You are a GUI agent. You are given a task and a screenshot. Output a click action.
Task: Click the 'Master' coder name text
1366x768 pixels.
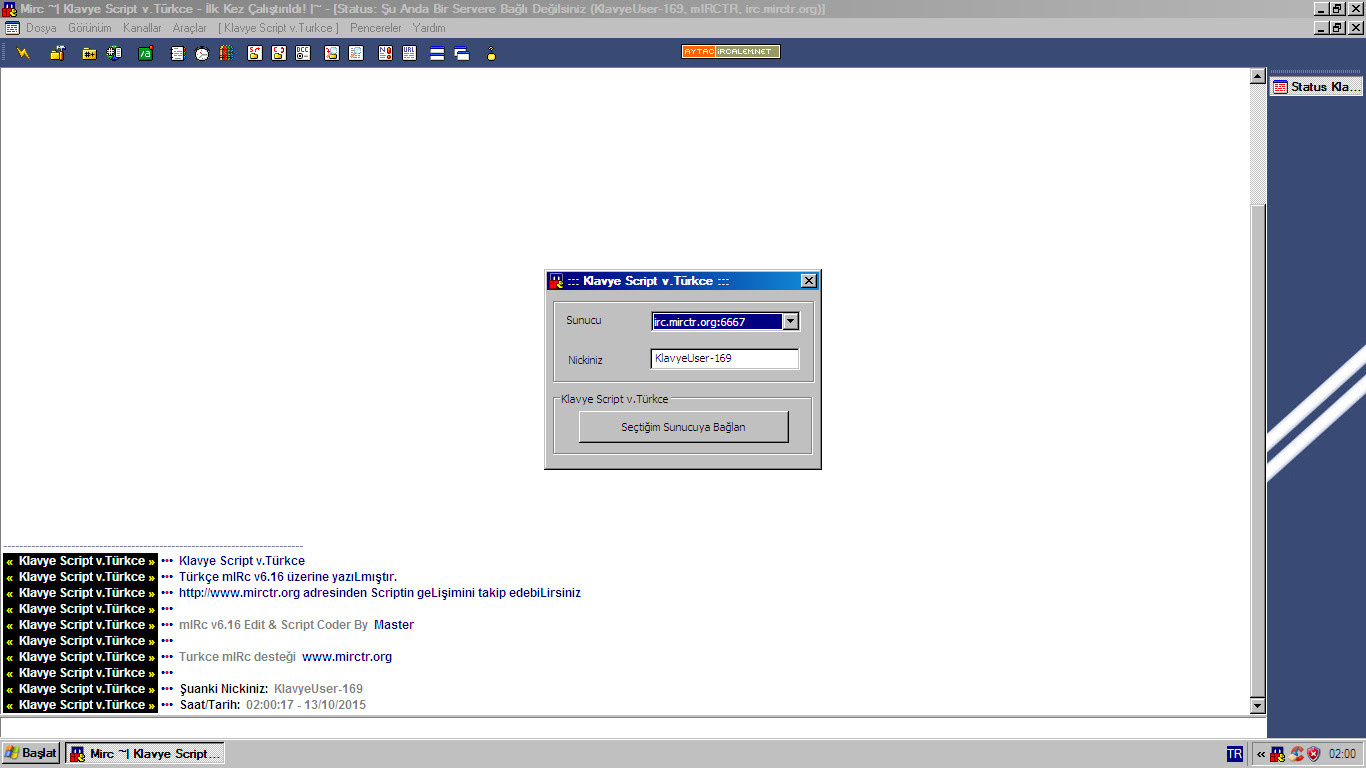[x=394, y=625]
